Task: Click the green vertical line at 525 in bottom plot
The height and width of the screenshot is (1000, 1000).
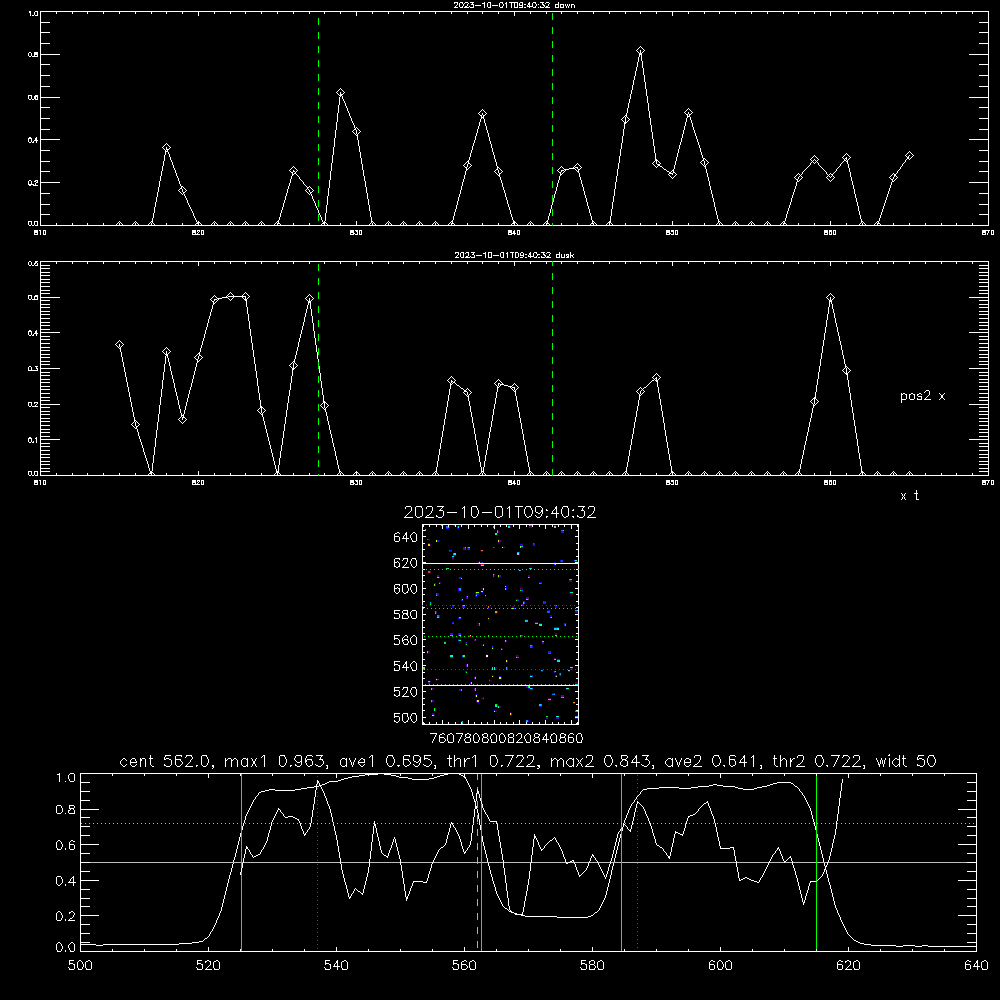Action: coord(241,862)
